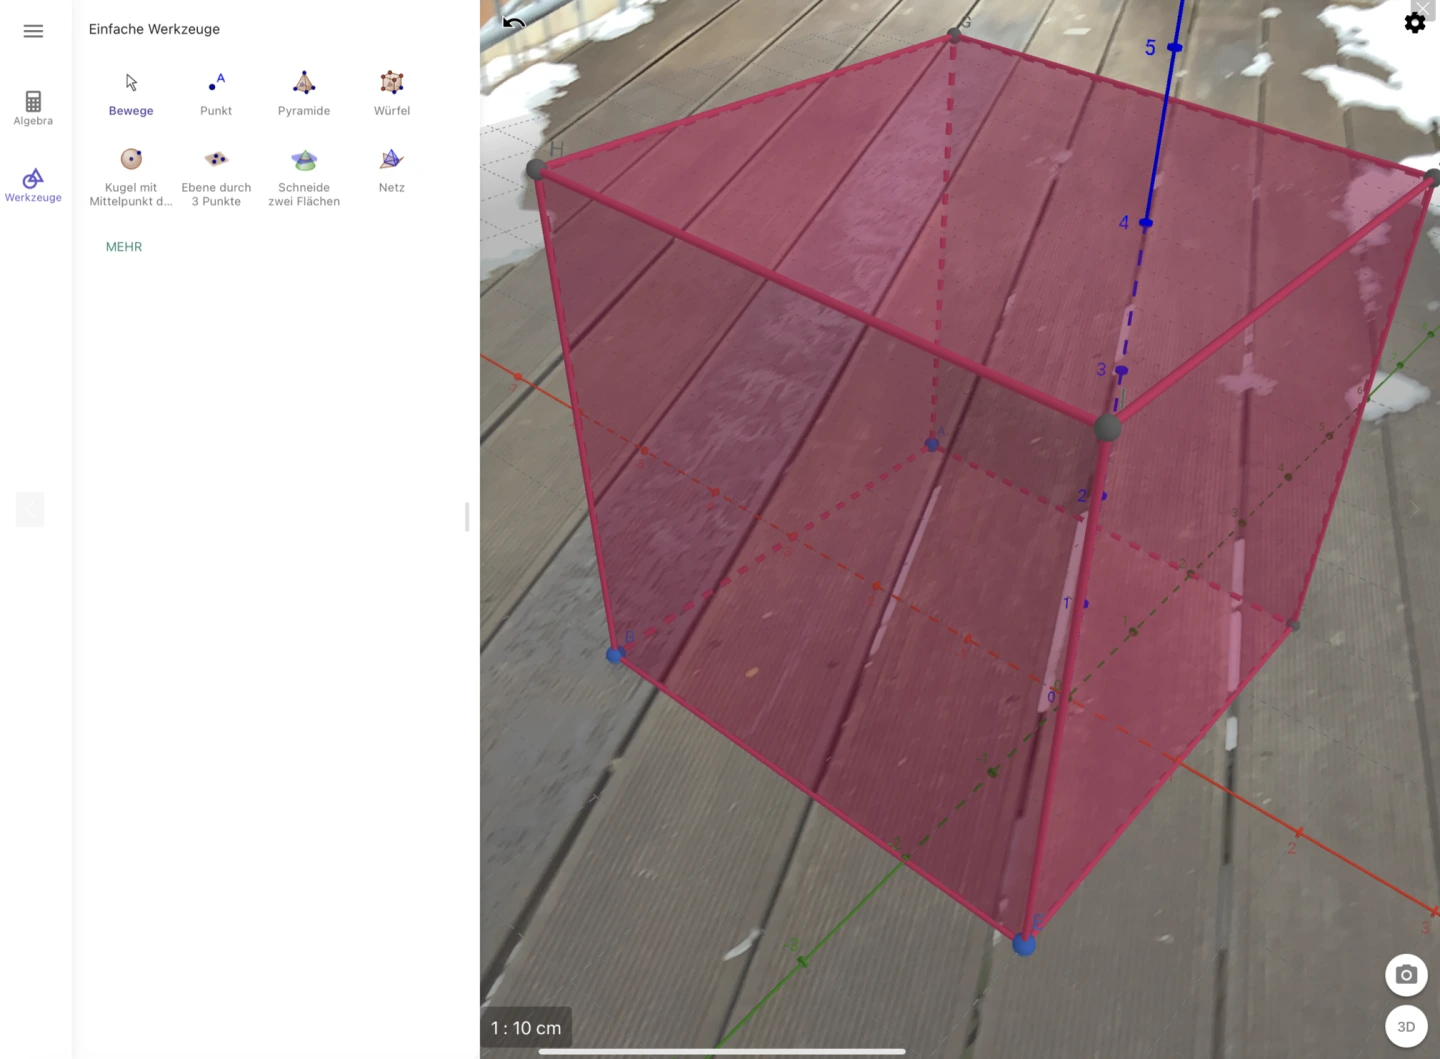This screenshot has height=1059, width=1440.
Task: Pick the Würfel cube tool
Action: (x=392, y=94)
